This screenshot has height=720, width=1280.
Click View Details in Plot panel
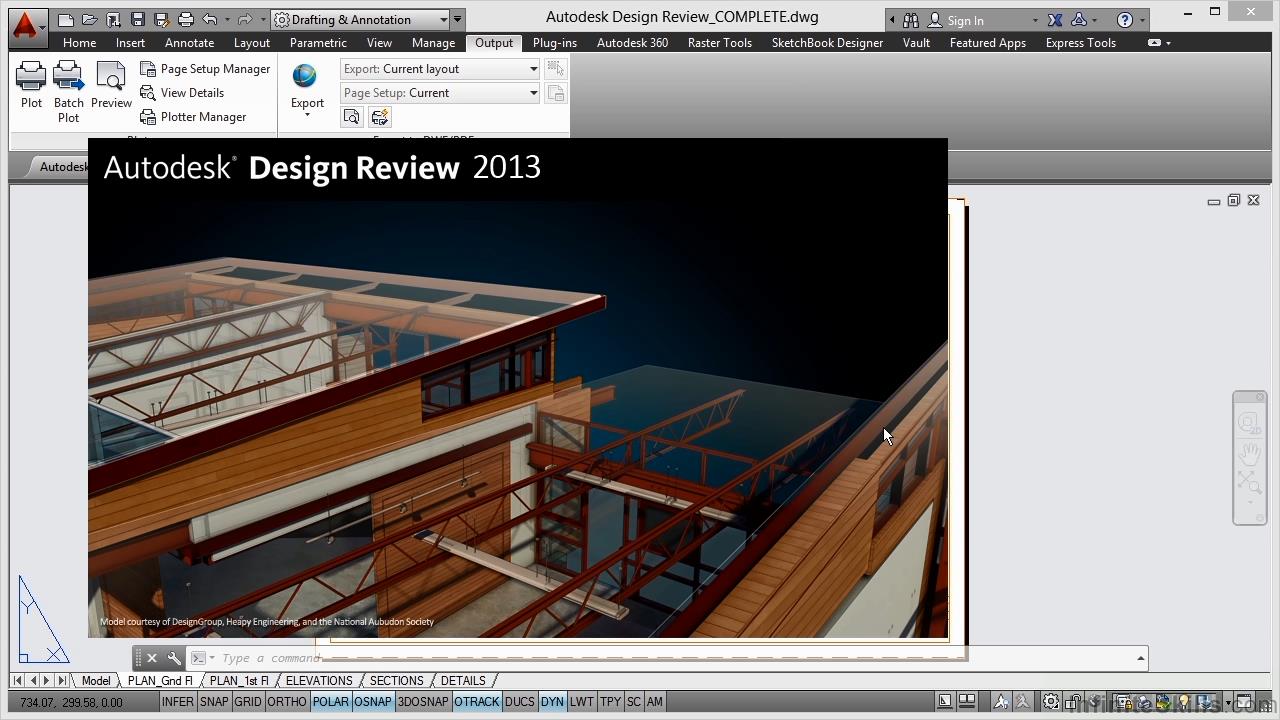182,93
